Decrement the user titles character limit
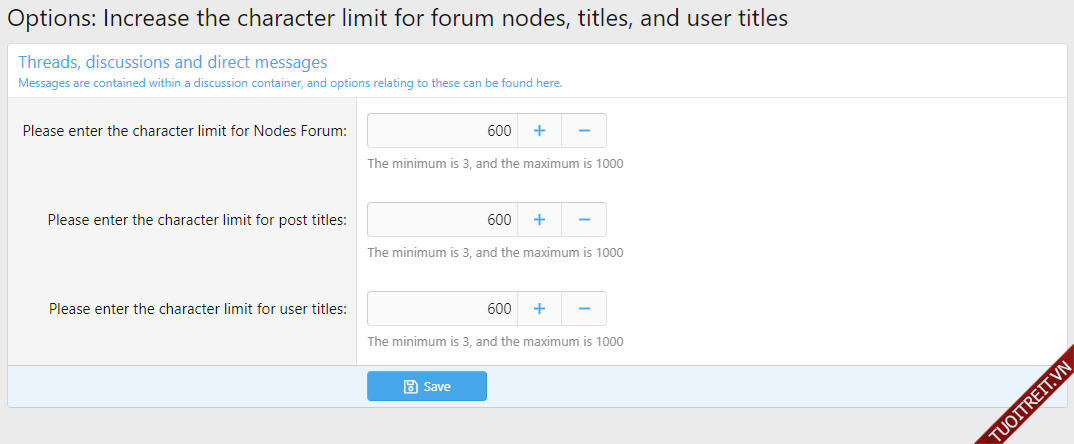Viewport: 1074px width, 444px height. point(584,309)
